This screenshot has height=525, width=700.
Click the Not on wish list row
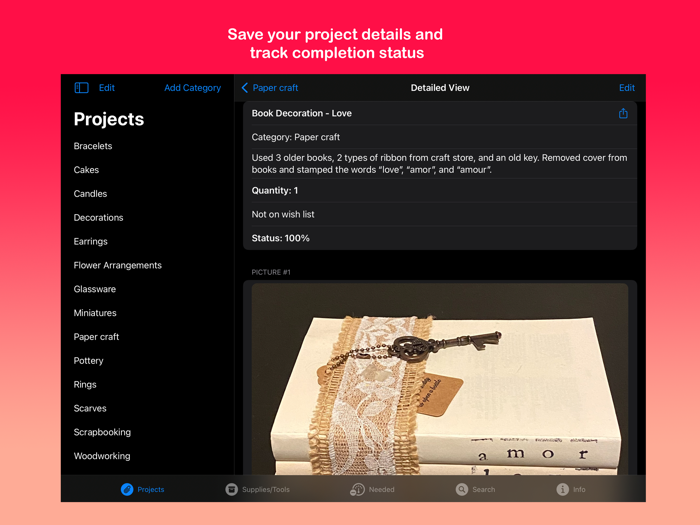coord(440,214)
